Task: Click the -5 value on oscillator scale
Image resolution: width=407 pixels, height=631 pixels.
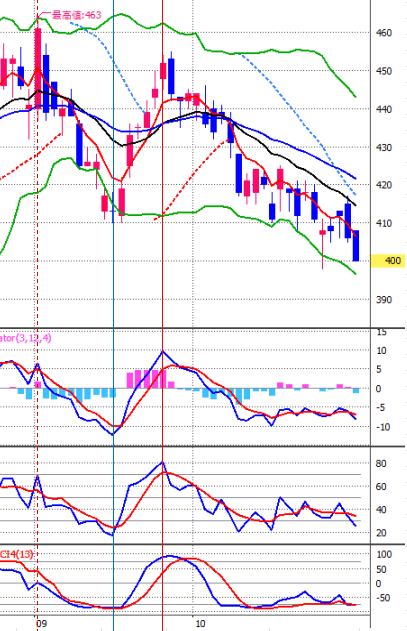Action: (380, 408)
